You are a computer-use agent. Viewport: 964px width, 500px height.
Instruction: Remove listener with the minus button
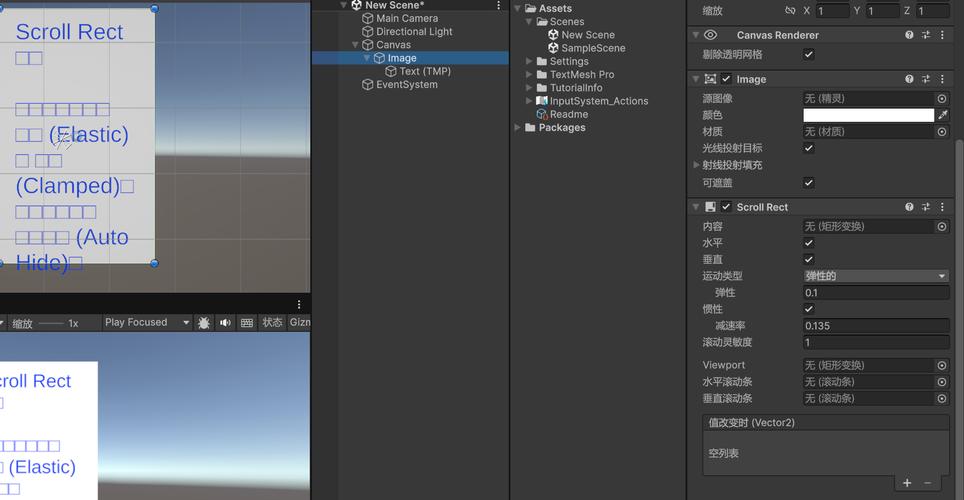[x=928, y=483]
